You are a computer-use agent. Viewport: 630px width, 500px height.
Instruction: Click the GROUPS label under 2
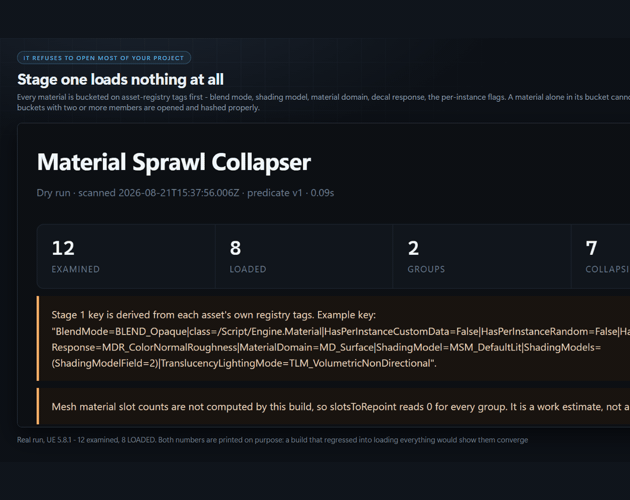coord(426,269)
